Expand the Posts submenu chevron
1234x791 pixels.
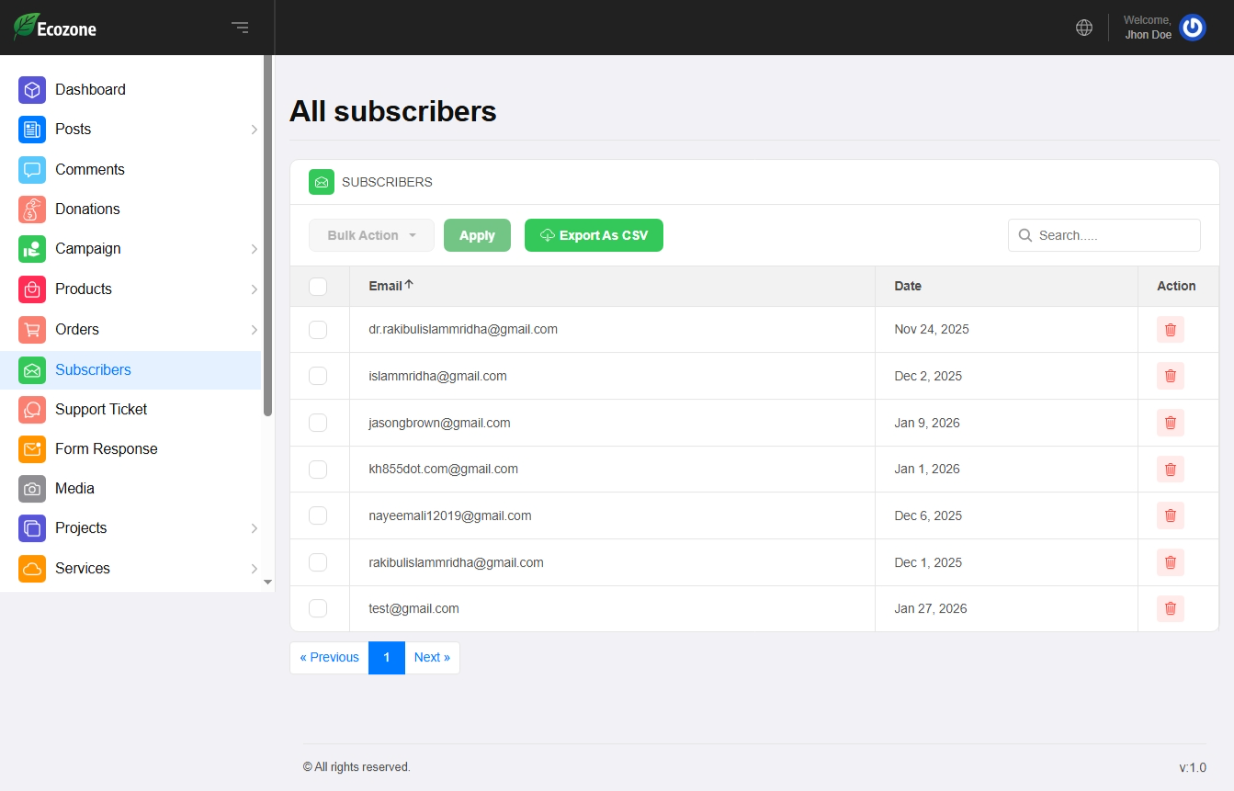pos(254,130)
